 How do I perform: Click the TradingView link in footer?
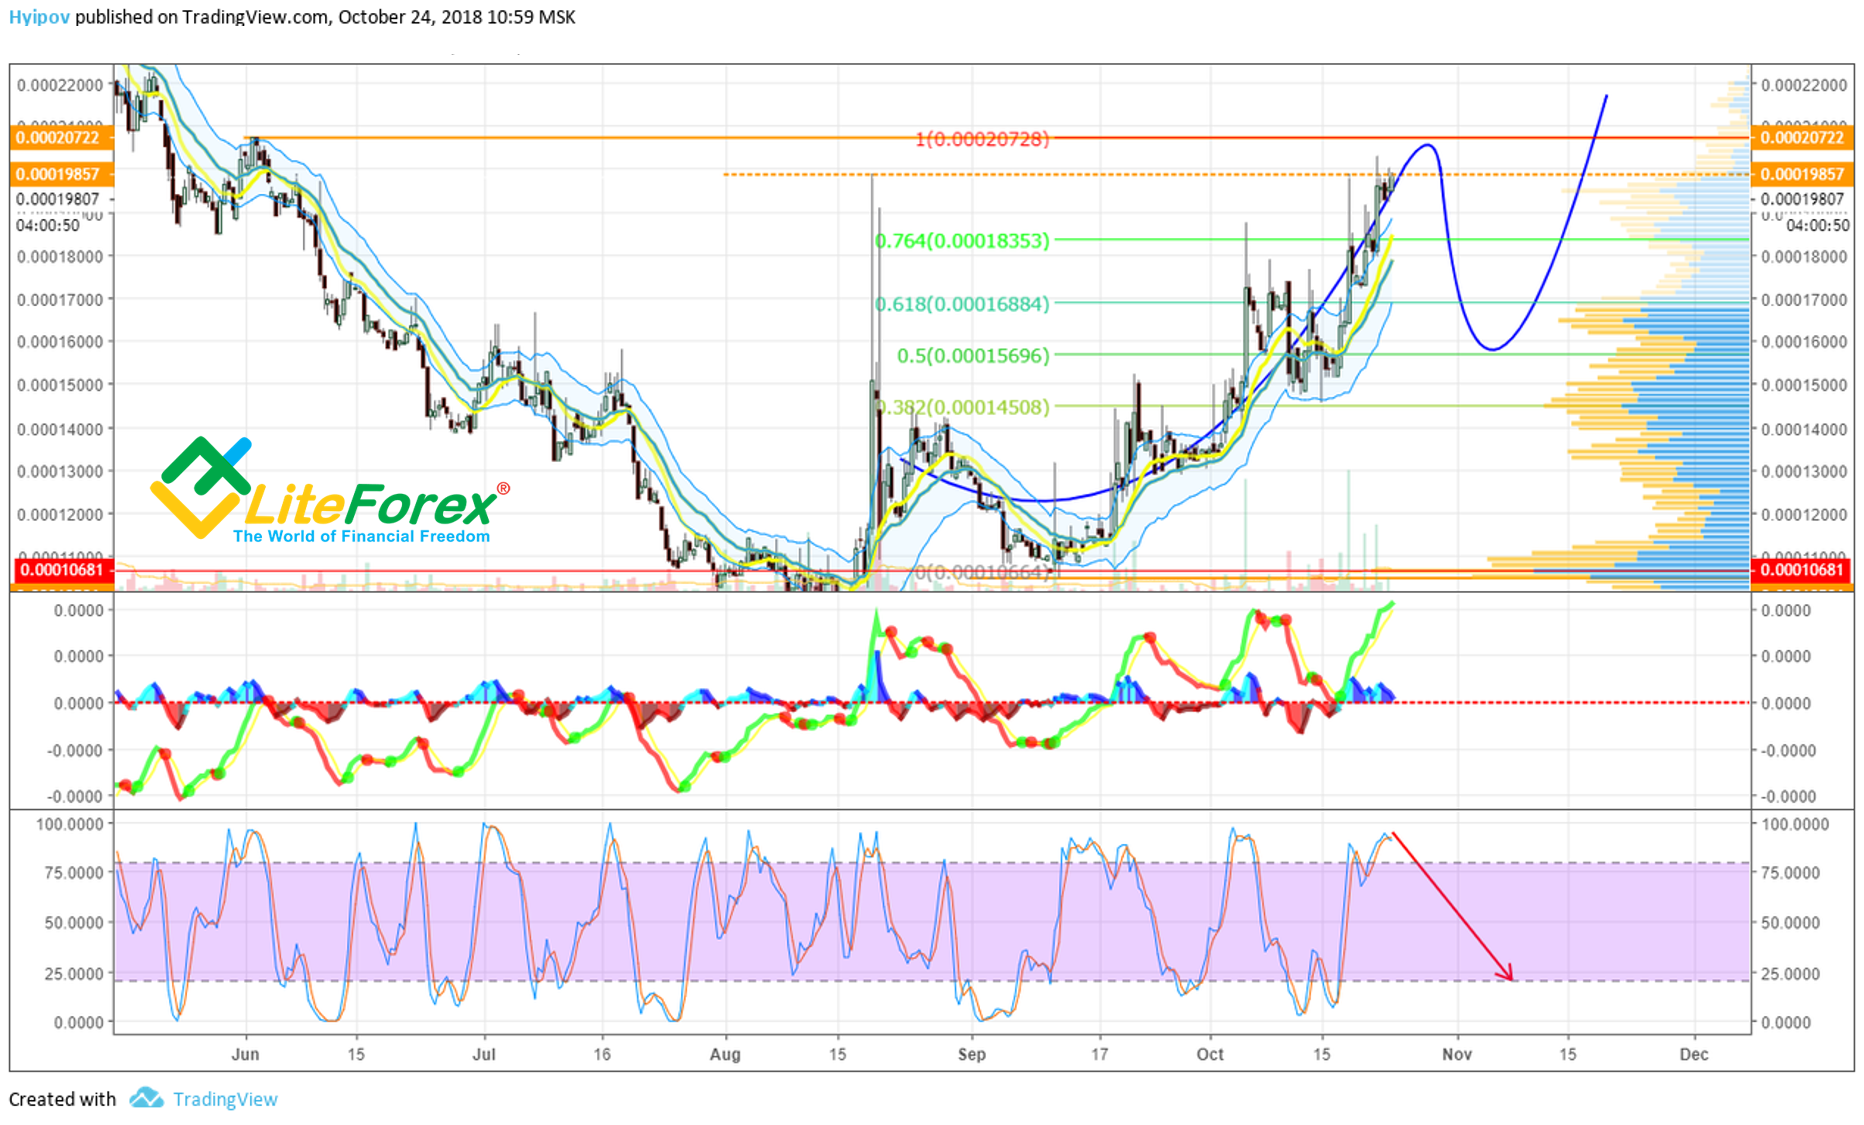(225, 1099)
